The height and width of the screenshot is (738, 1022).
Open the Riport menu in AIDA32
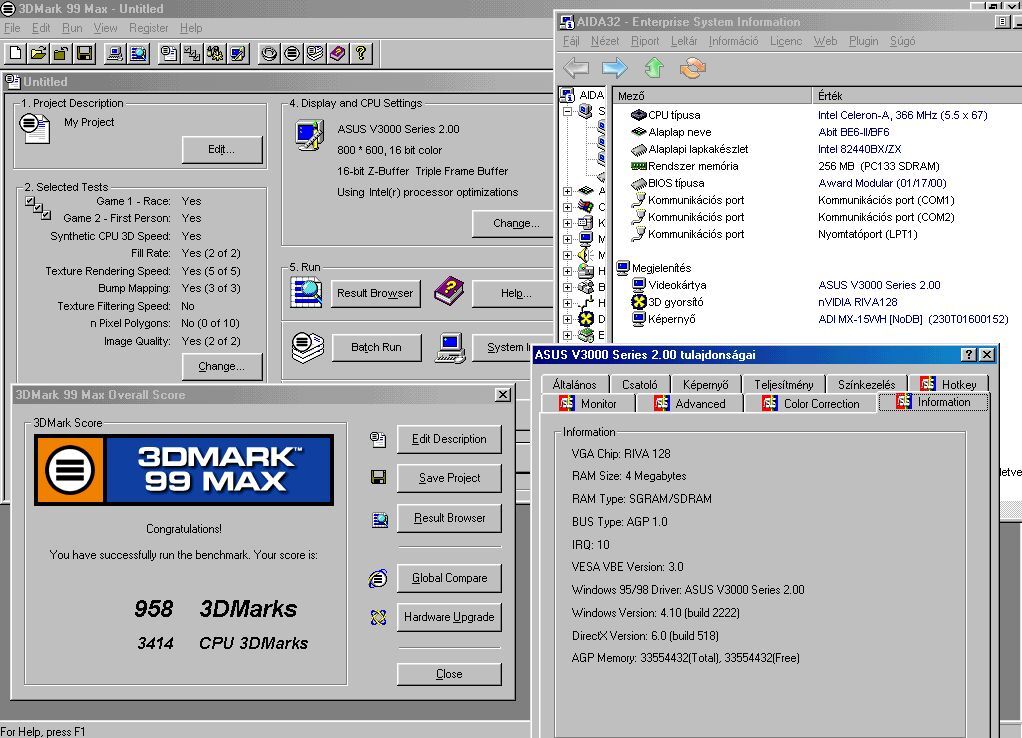[x=645, y=41]
